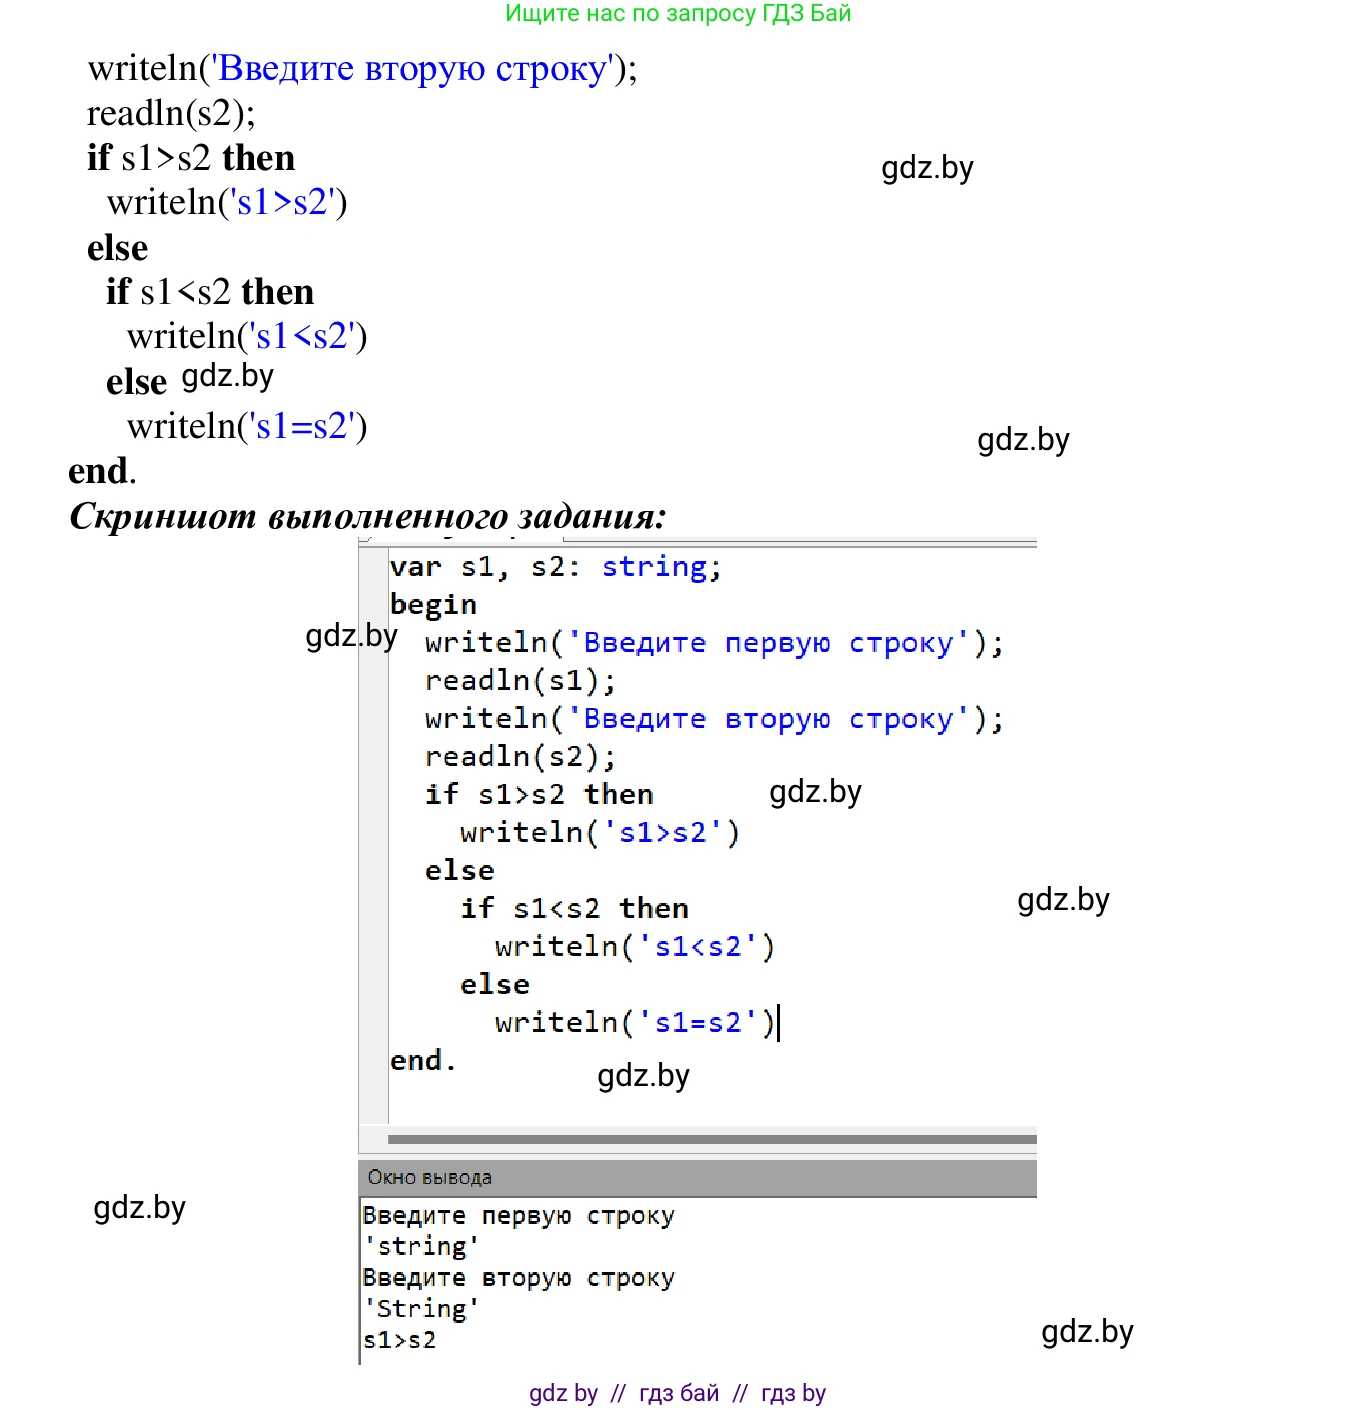The width and height of the screenshot is (1359, 1410).
Task: Click "readln(s2);" in the upper code listing
Action: (171, 114)
